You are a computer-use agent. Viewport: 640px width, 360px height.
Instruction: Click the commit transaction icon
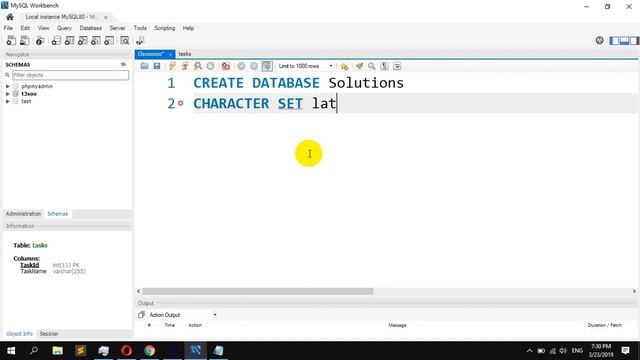coord(241,66)
